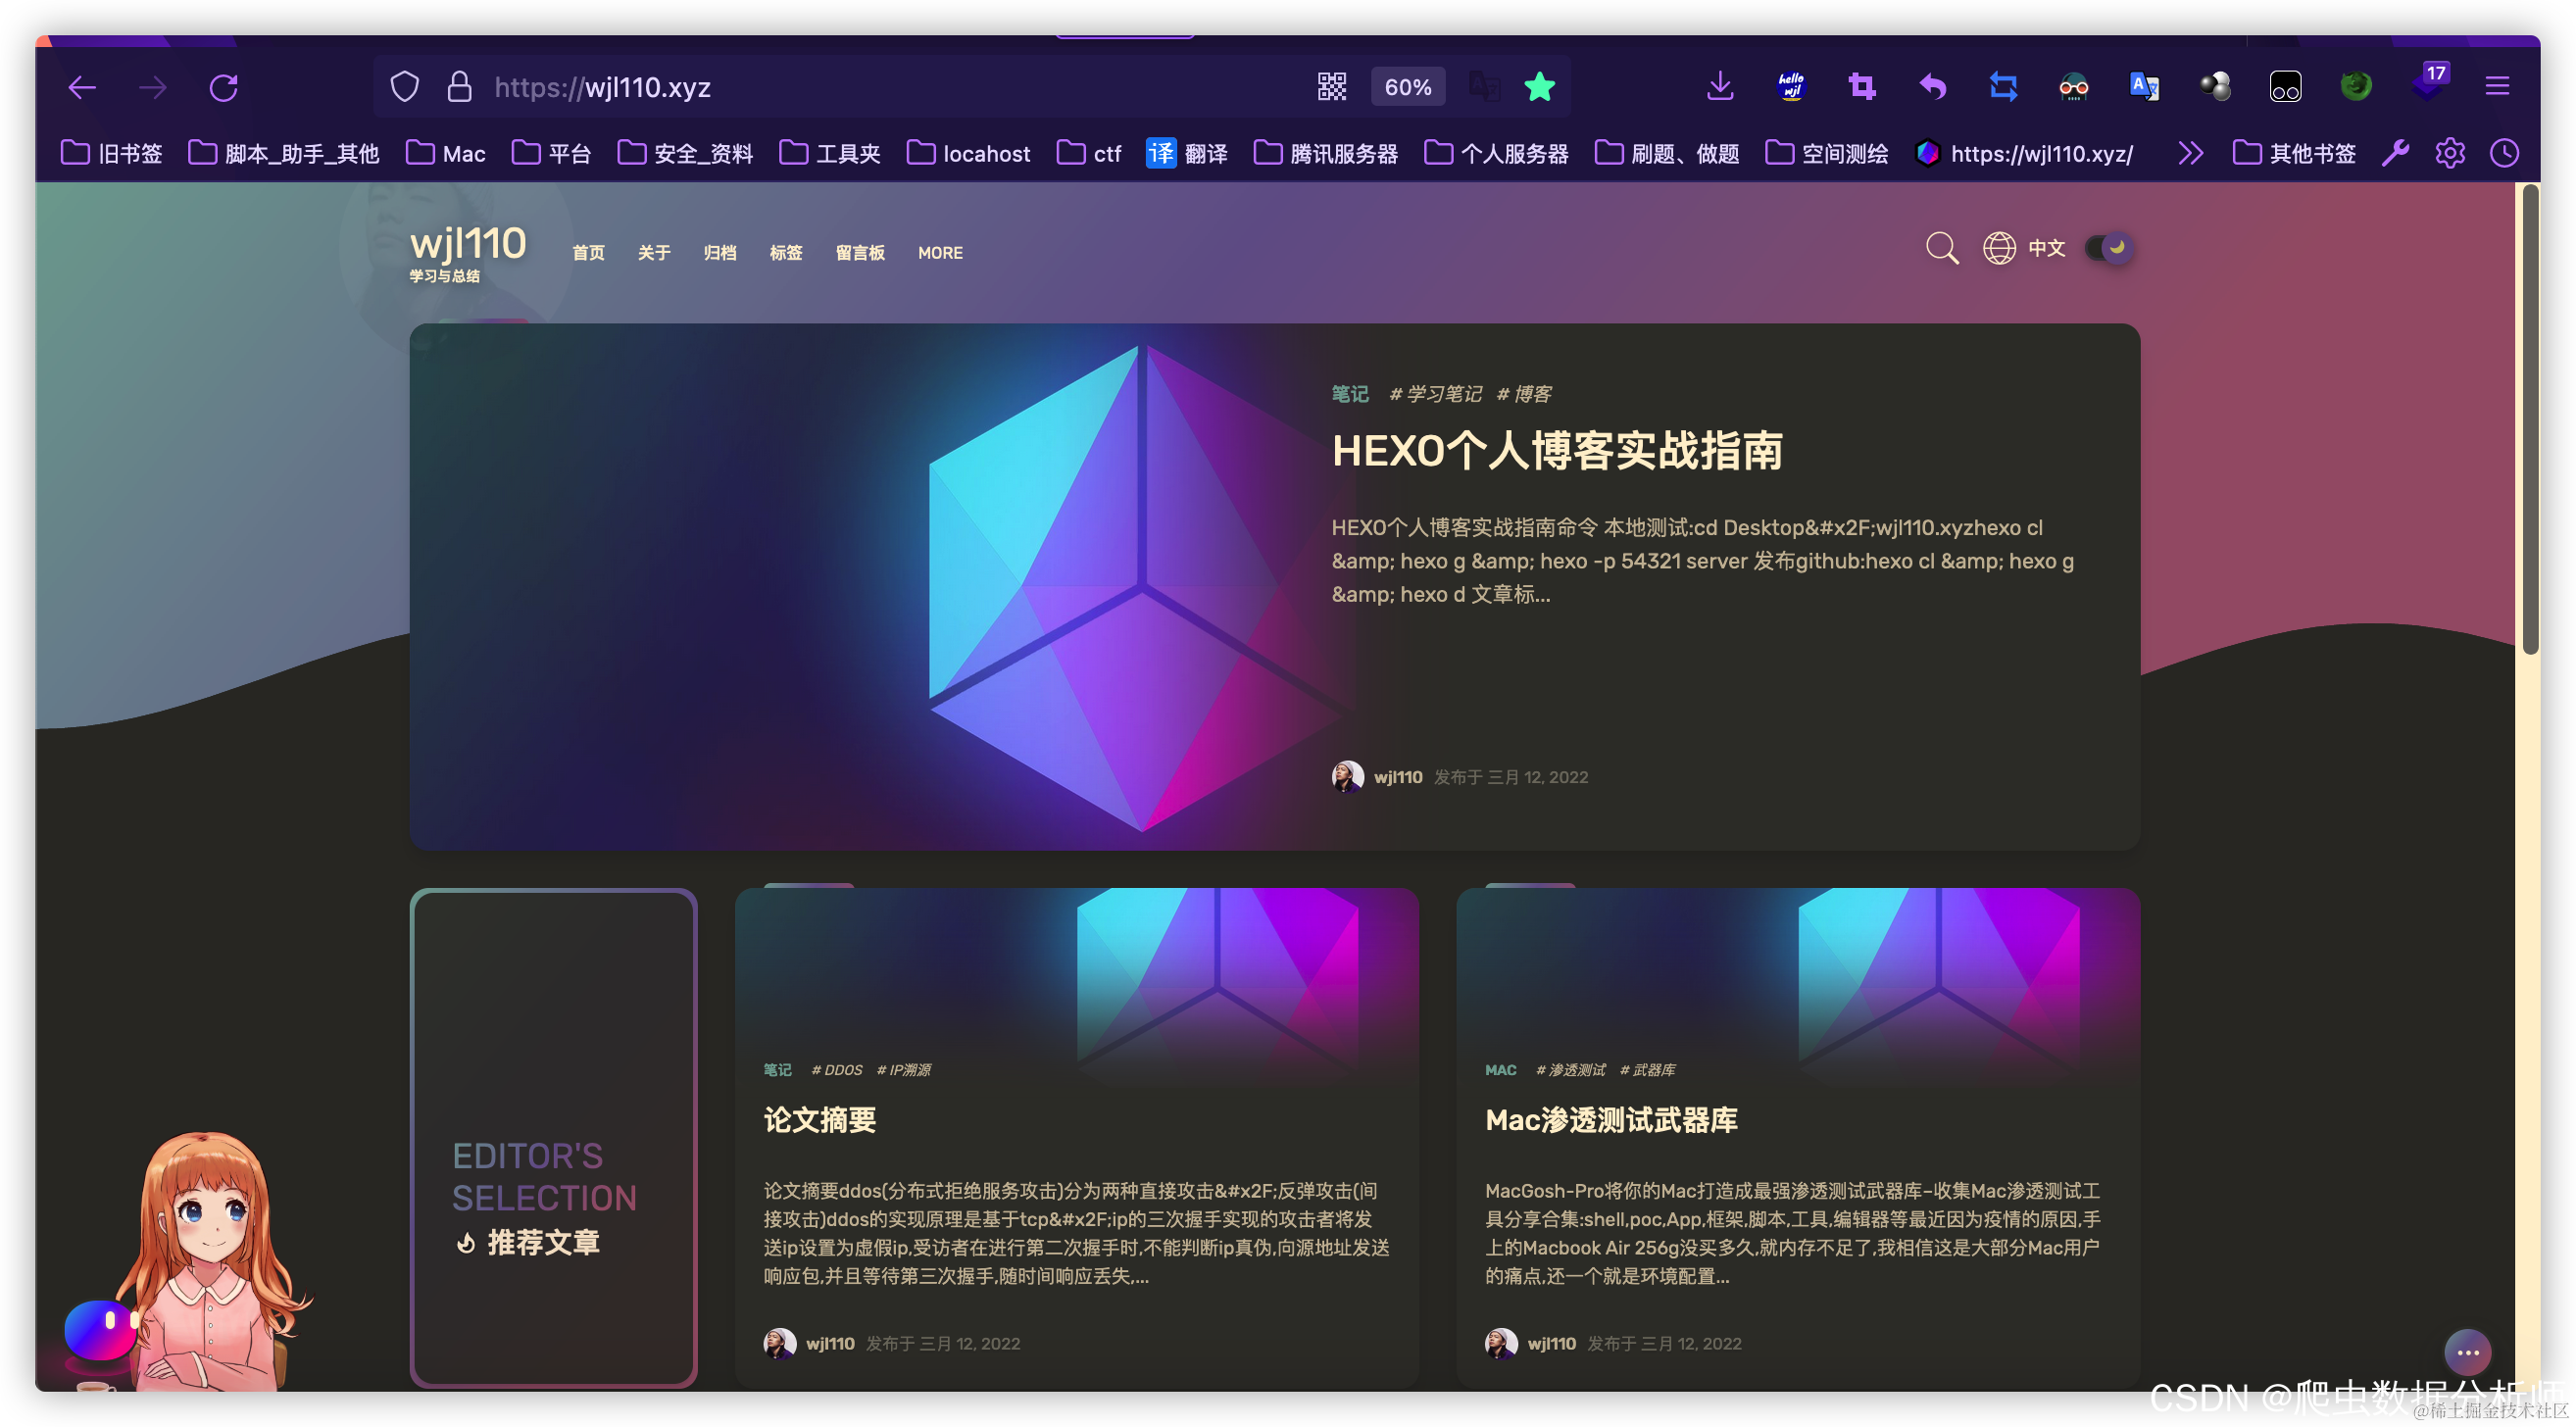This screenshot has width=2576, height=1427.
Task: Click the bookmark star in address bar
Action: 1540,87
